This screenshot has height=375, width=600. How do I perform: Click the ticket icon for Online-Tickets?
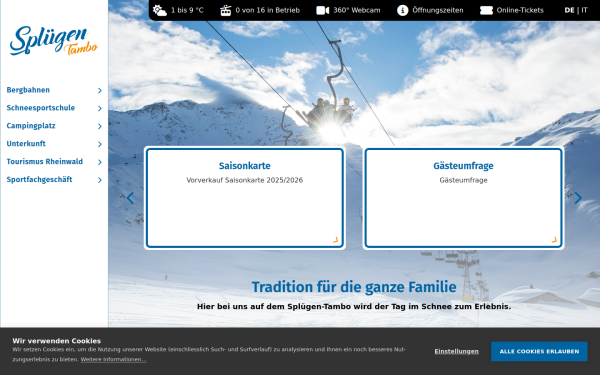(486, 10)
